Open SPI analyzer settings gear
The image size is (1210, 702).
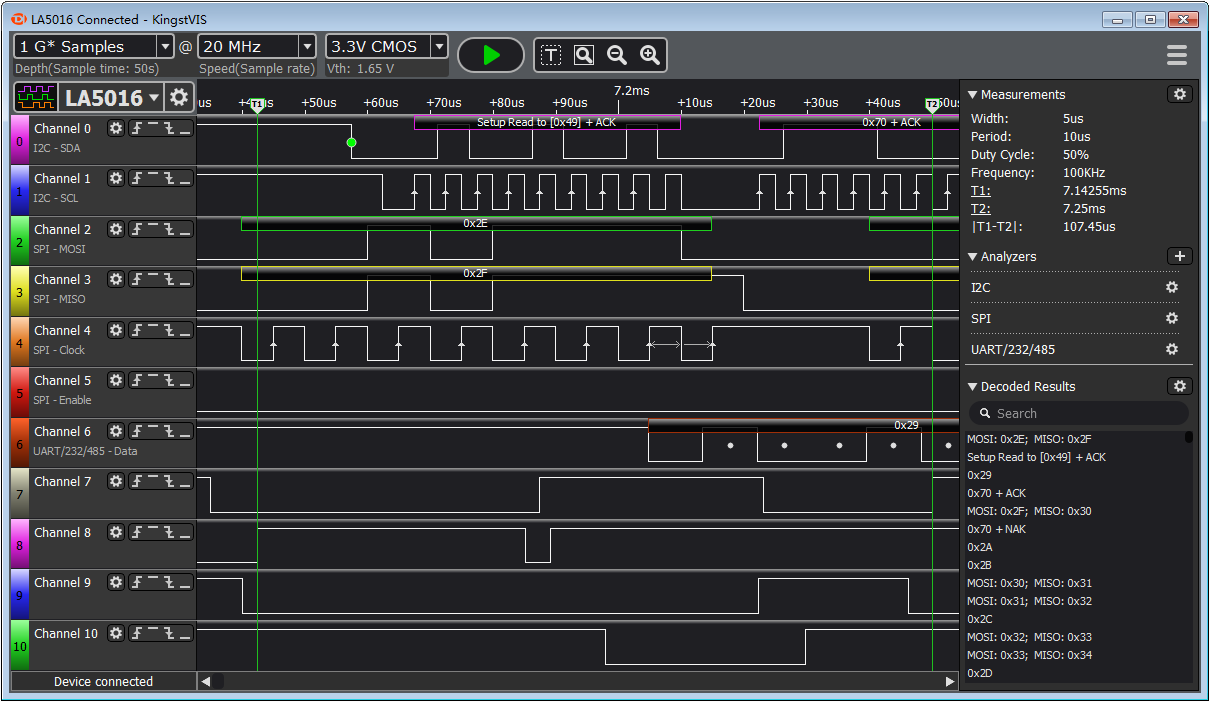[1172, 318]
